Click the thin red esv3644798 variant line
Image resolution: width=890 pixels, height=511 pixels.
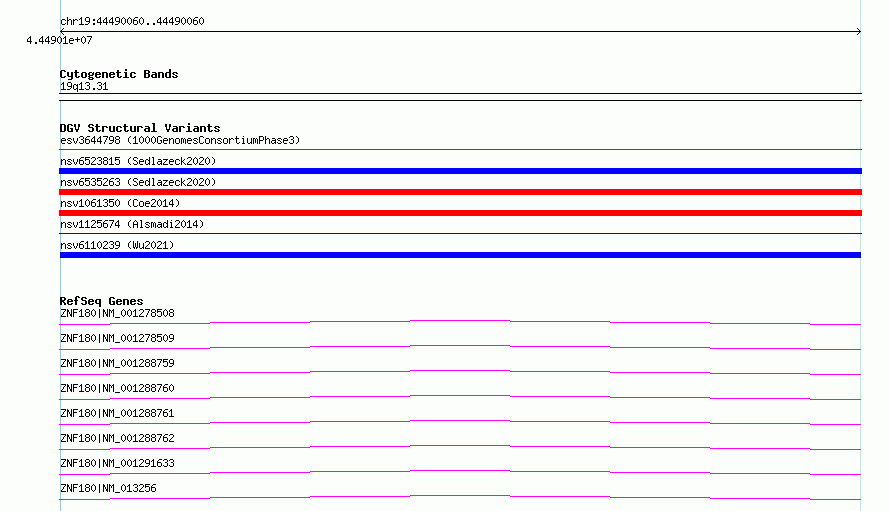pos(460,149)
